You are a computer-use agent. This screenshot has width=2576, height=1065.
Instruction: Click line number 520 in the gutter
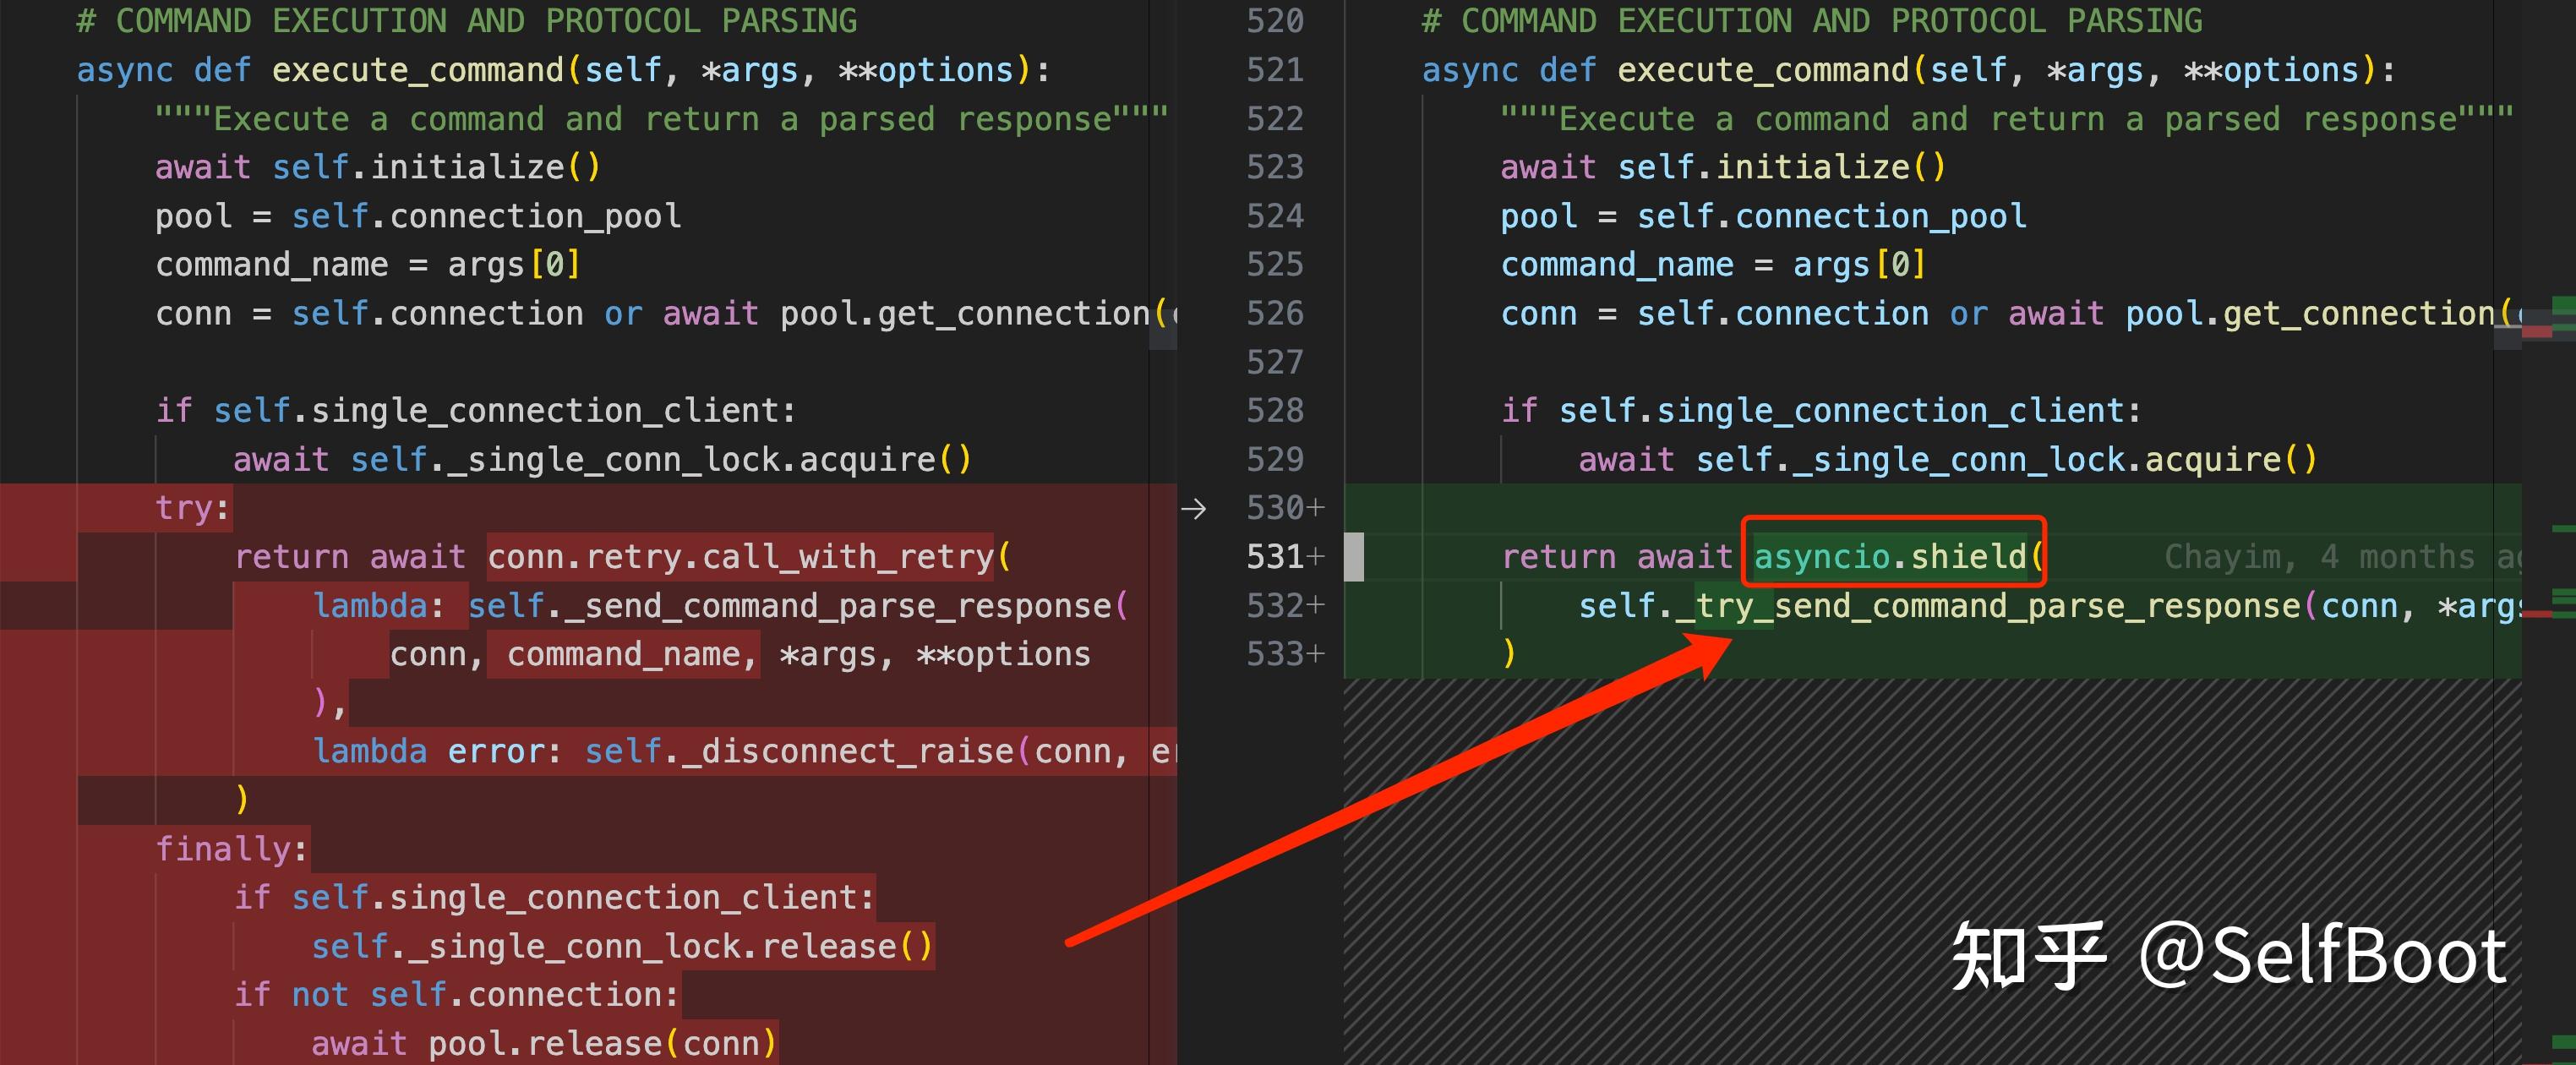1275,21
